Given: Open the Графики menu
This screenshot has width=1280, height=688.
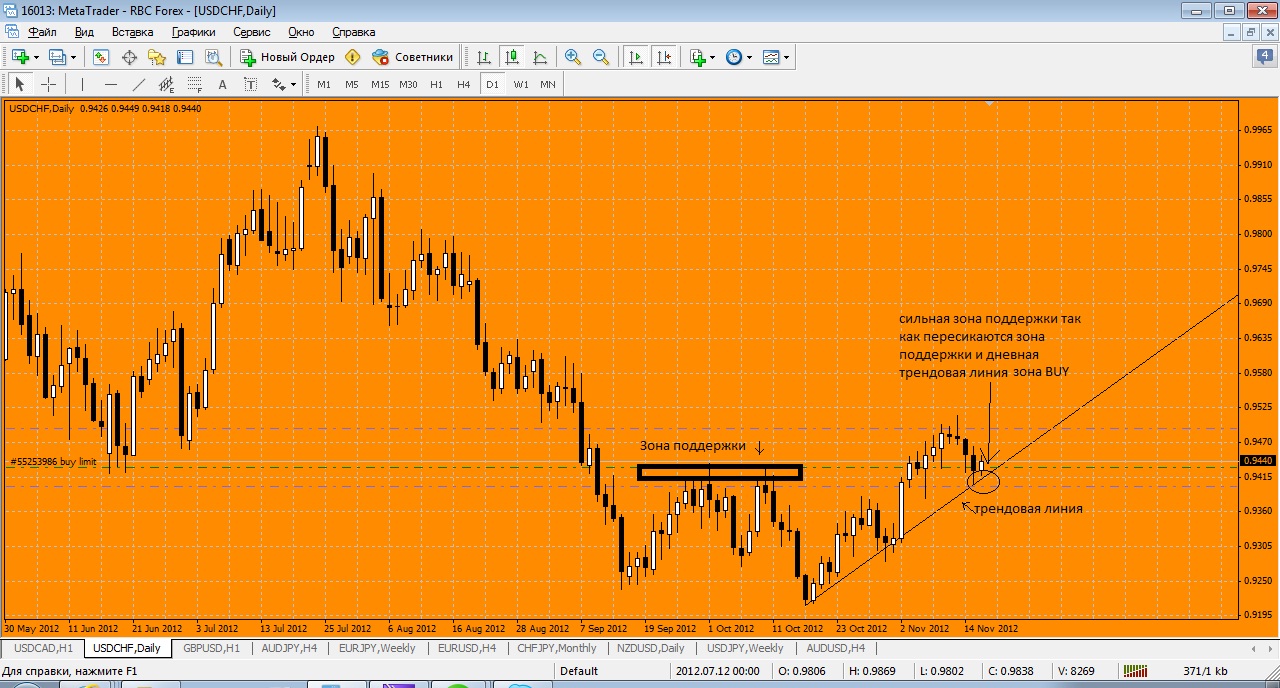Looking at the screenshot, I should (x=194, y=32).
